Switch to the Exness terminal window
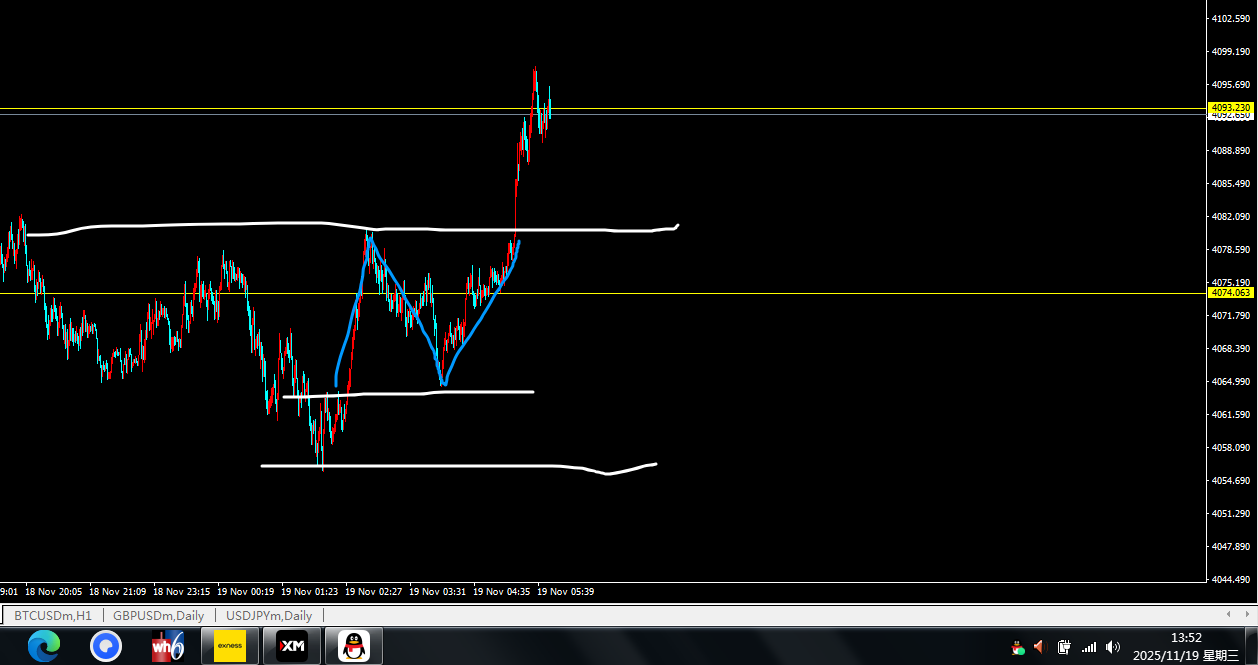The height and width of the screenshot is (665, 1258). (x=230, y=646)
